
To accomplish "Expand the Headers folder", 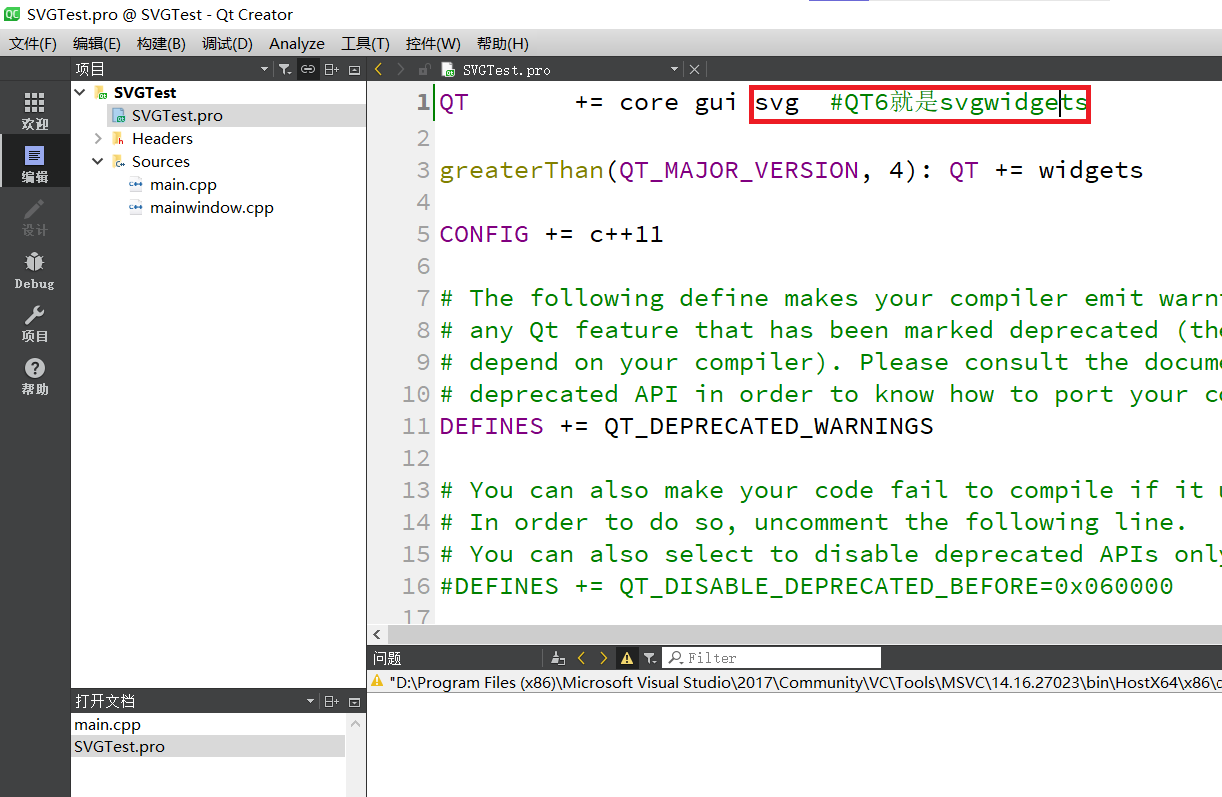I will (x=98, y=138).
